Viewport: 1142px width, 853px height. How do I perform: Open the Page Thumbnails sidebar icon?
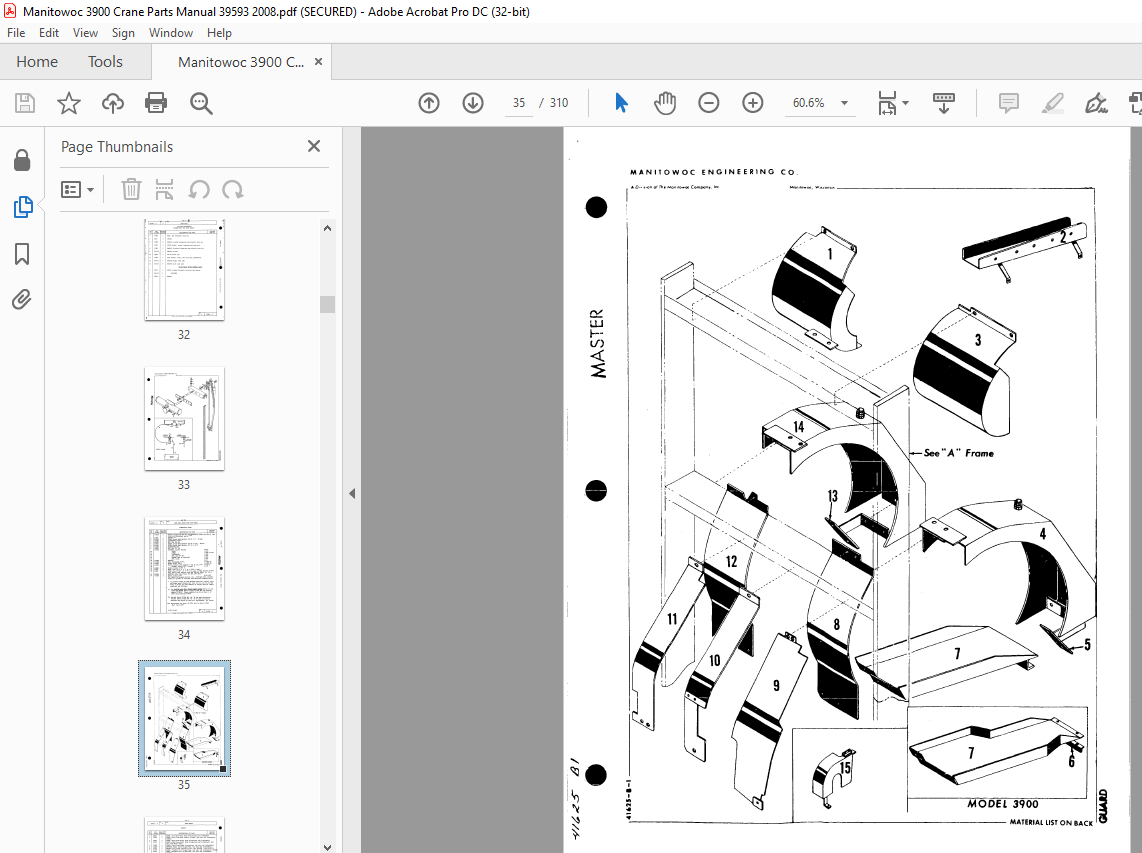click(23, 207)
